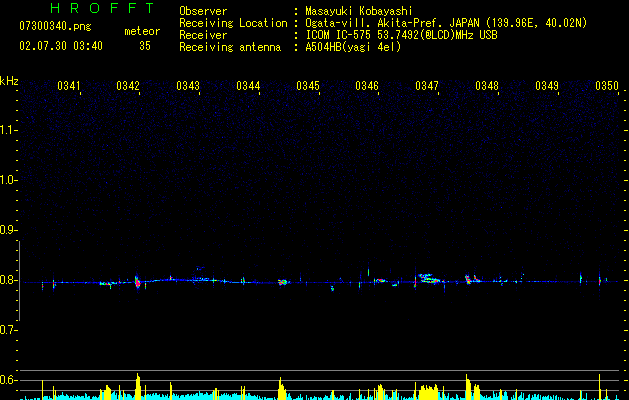
Task: Click the 1.1 kHz axis label
Action: (x=8, y=130)
